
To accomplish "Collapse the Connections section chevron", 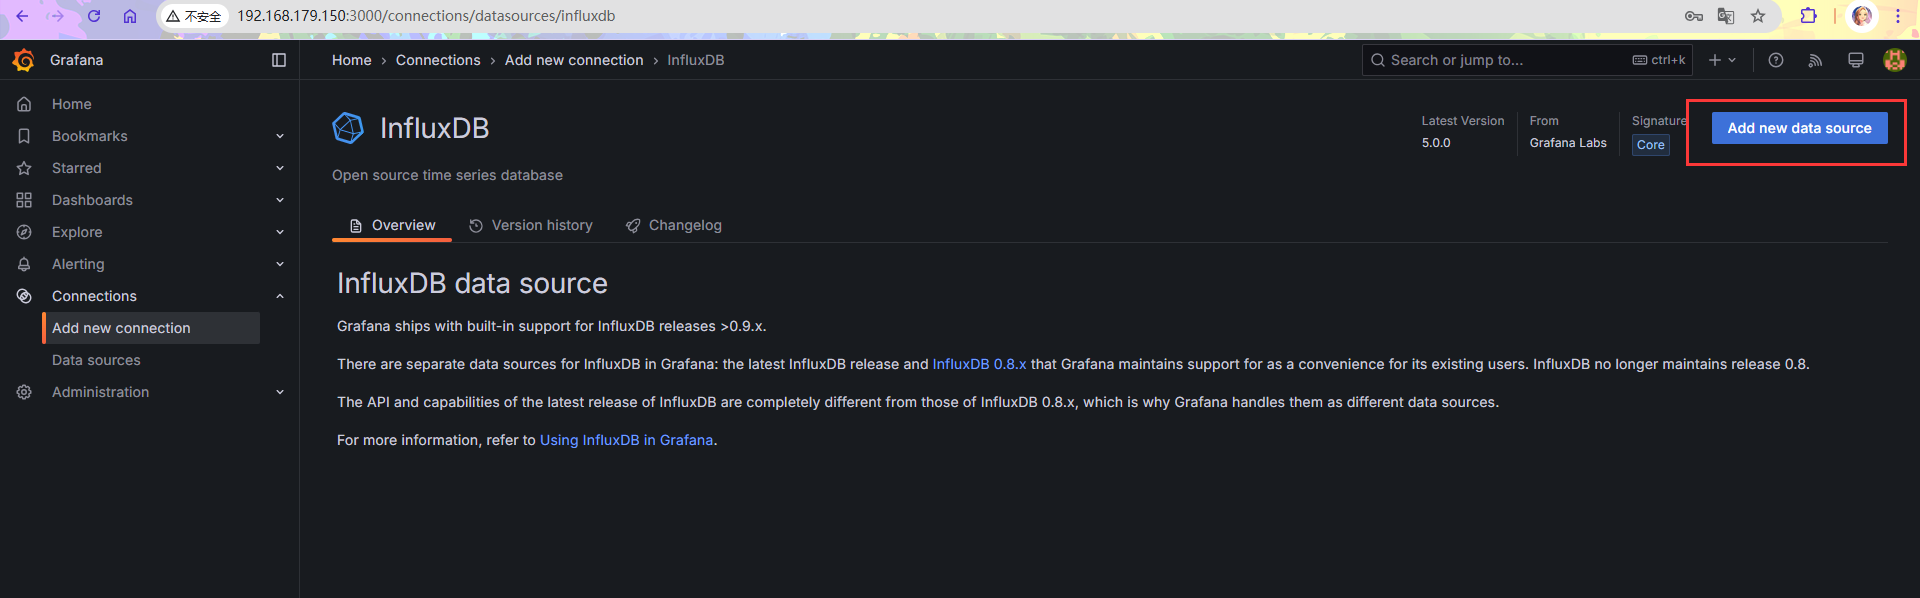I will 280,296.
